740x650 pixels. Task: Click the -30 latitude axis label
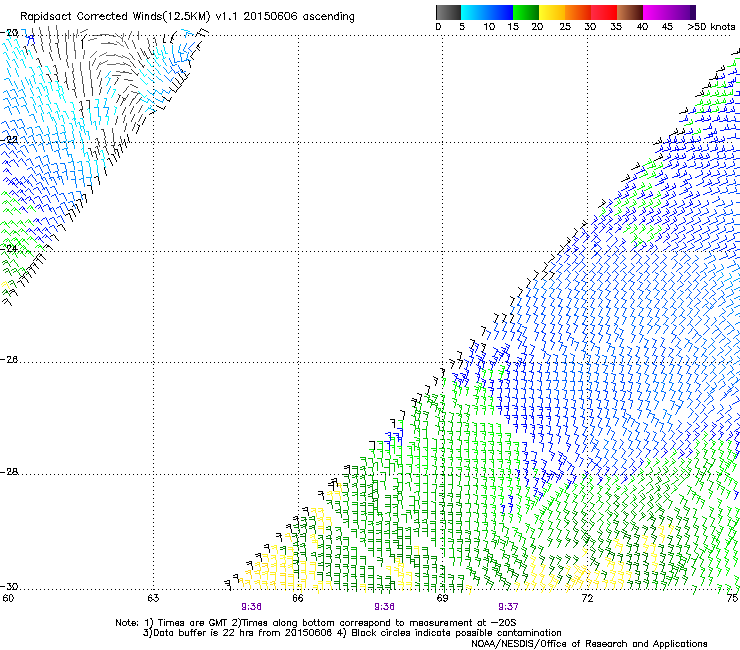[9, 587]
